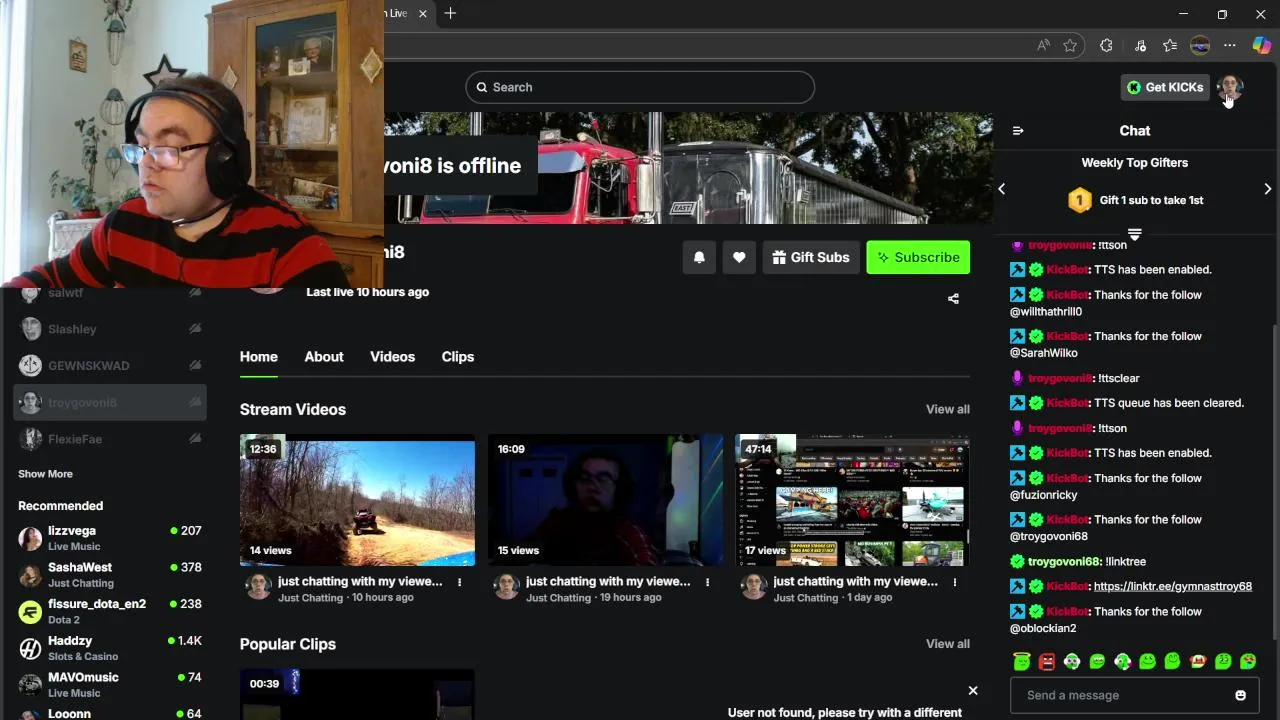Open FlexieFae in followed channels
The height and width of the screenshot is (720, 1280).
click(110, 439)
